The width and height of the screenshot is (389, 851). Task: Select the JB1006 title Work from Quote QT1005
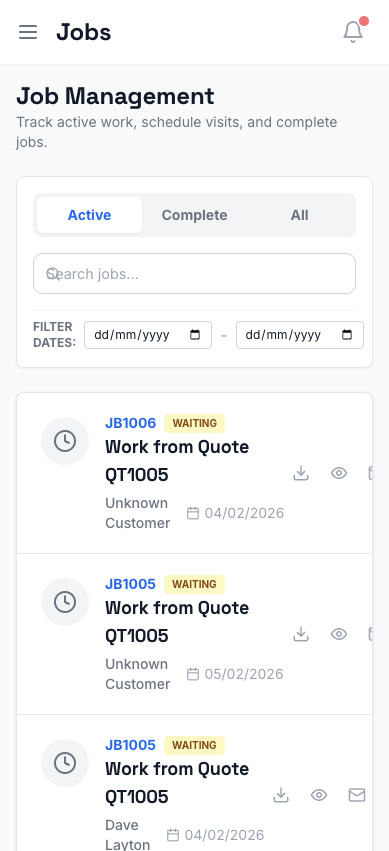[x=177, y=461]
